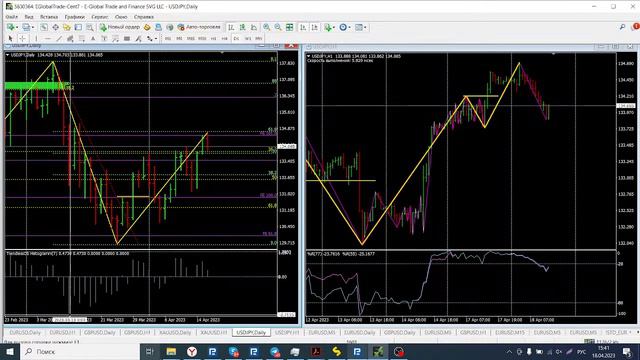The width and height of the screenshot is (640, 360).
Task: Set timeframe to M1
Action: 168,38
